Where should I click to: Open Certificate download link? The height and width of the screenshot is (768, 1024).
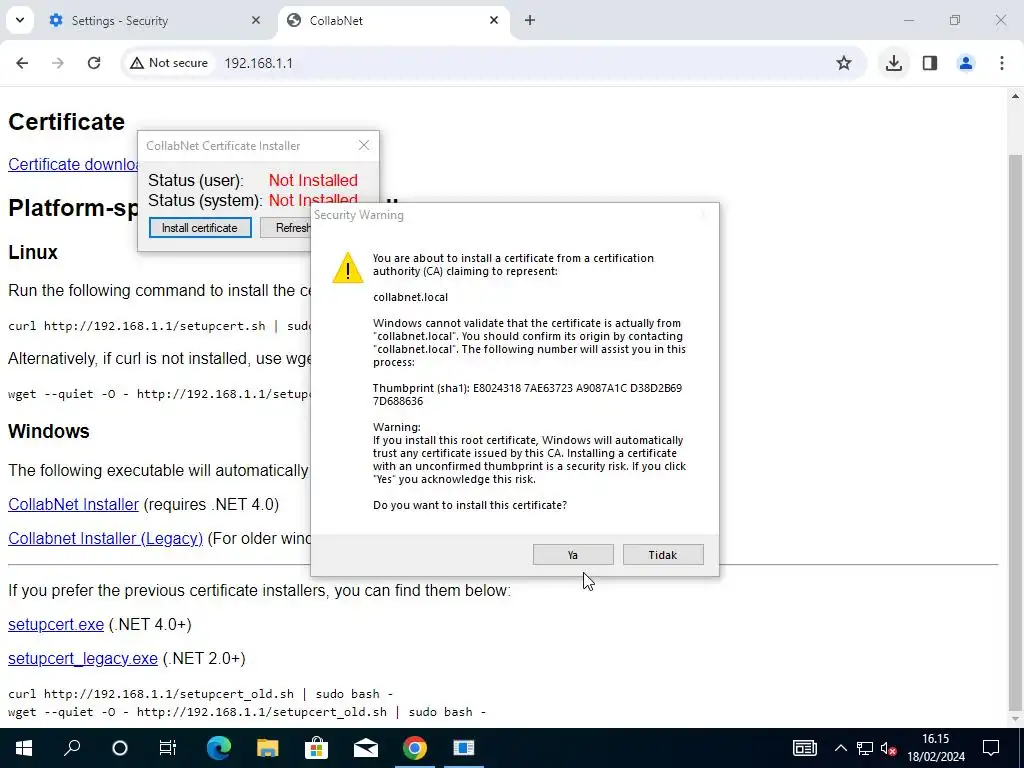(72, 164)
